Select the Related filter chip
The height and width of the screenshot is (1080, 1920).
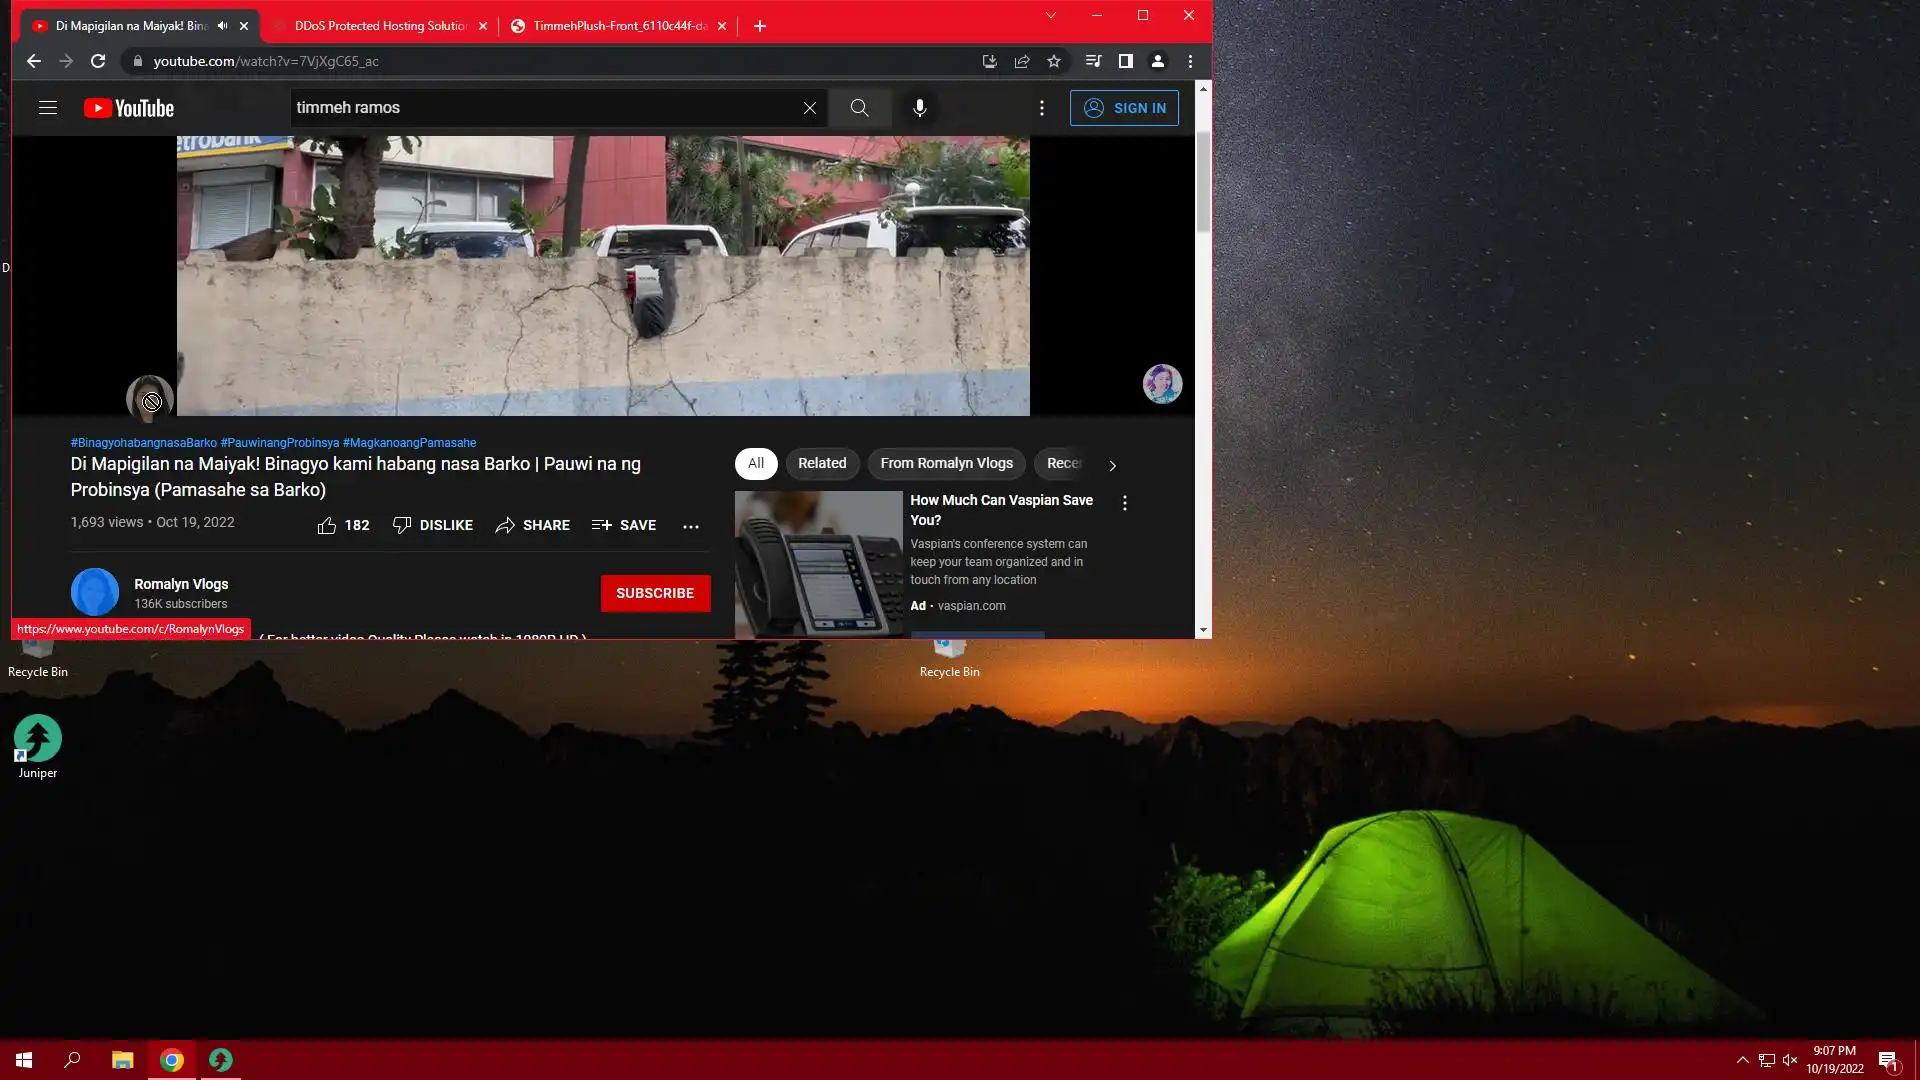822,464
